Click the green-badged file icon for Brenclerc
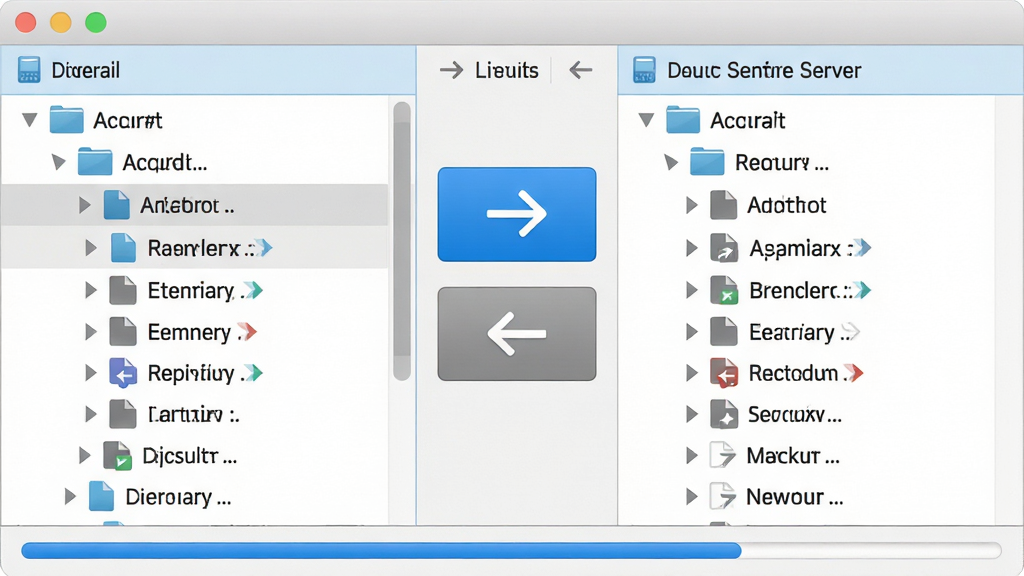Image resolution: width=1024 pixels, height=576 pixels. point(724,291)
